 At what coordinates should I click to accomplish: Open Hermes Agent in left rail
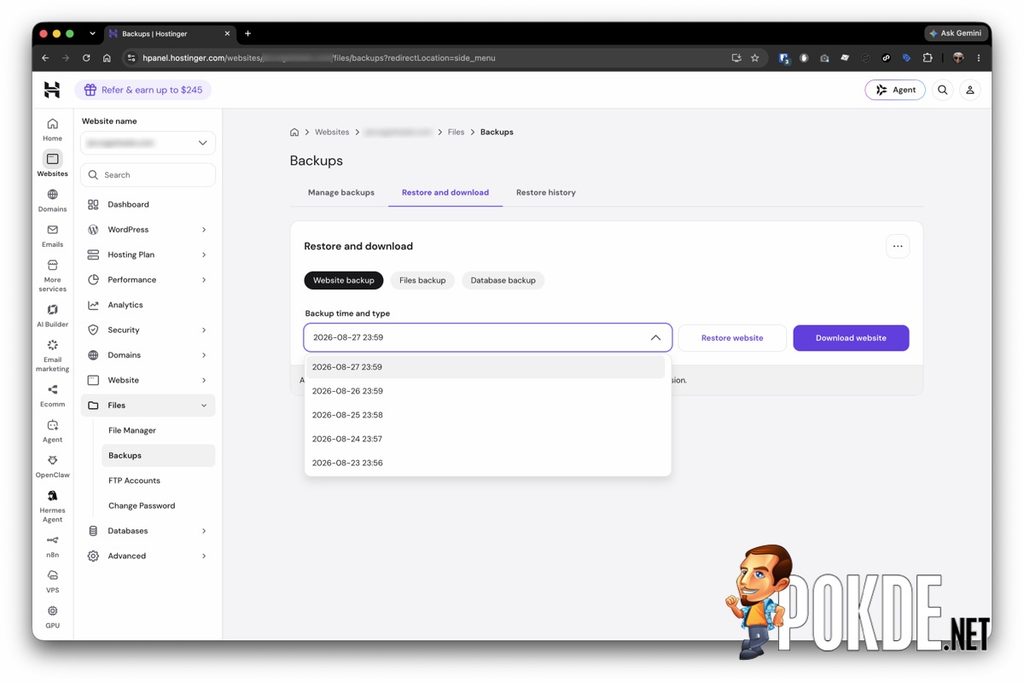[52, 506]
